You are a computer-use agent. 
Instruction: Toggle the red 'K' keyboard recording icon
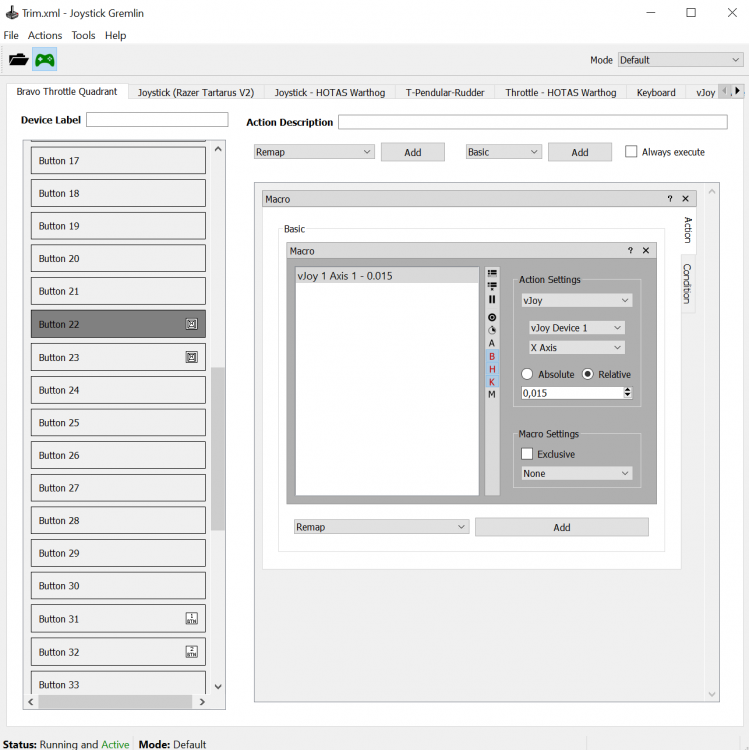[x=492, y=382]
